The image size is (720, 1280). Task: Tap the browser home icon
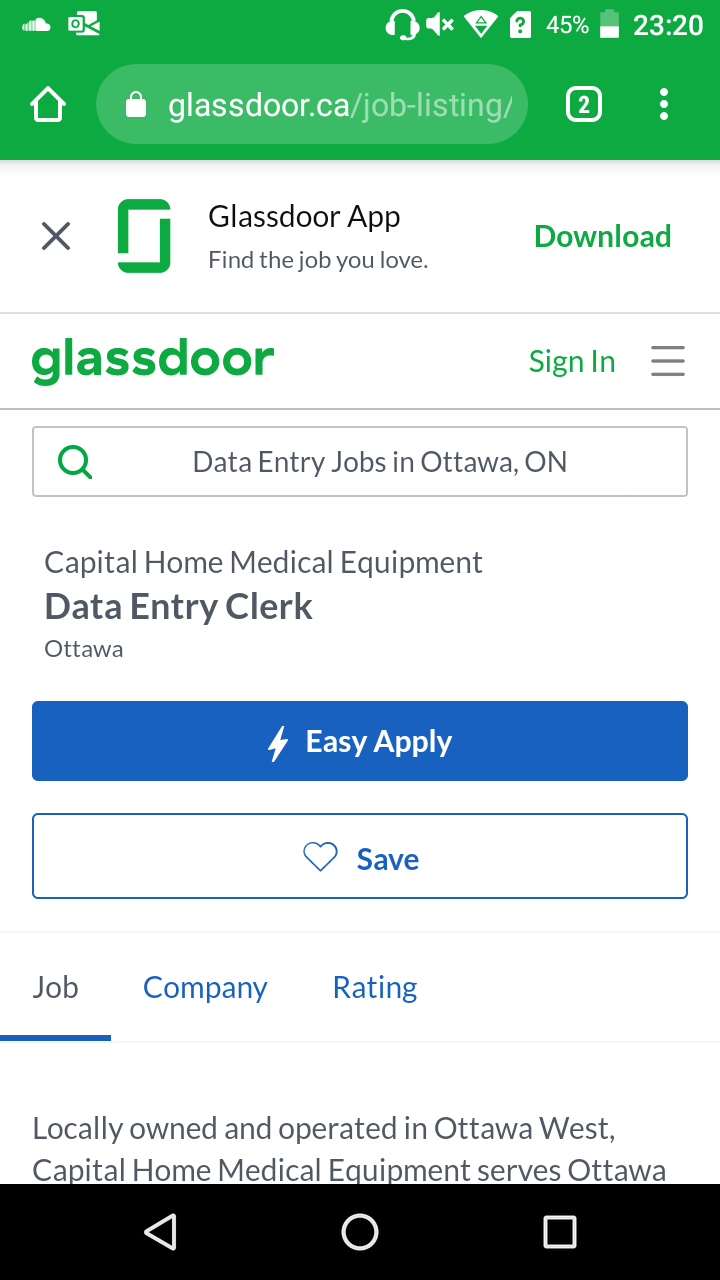pyautogui.click(x=48, y=105)
